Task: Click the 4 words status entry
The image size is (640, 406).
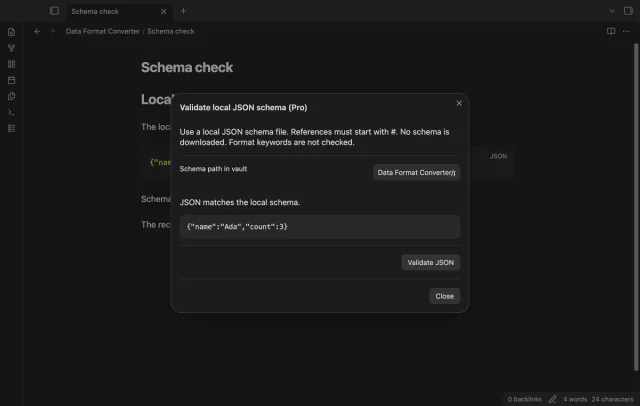Action: [x=575, y=399]
